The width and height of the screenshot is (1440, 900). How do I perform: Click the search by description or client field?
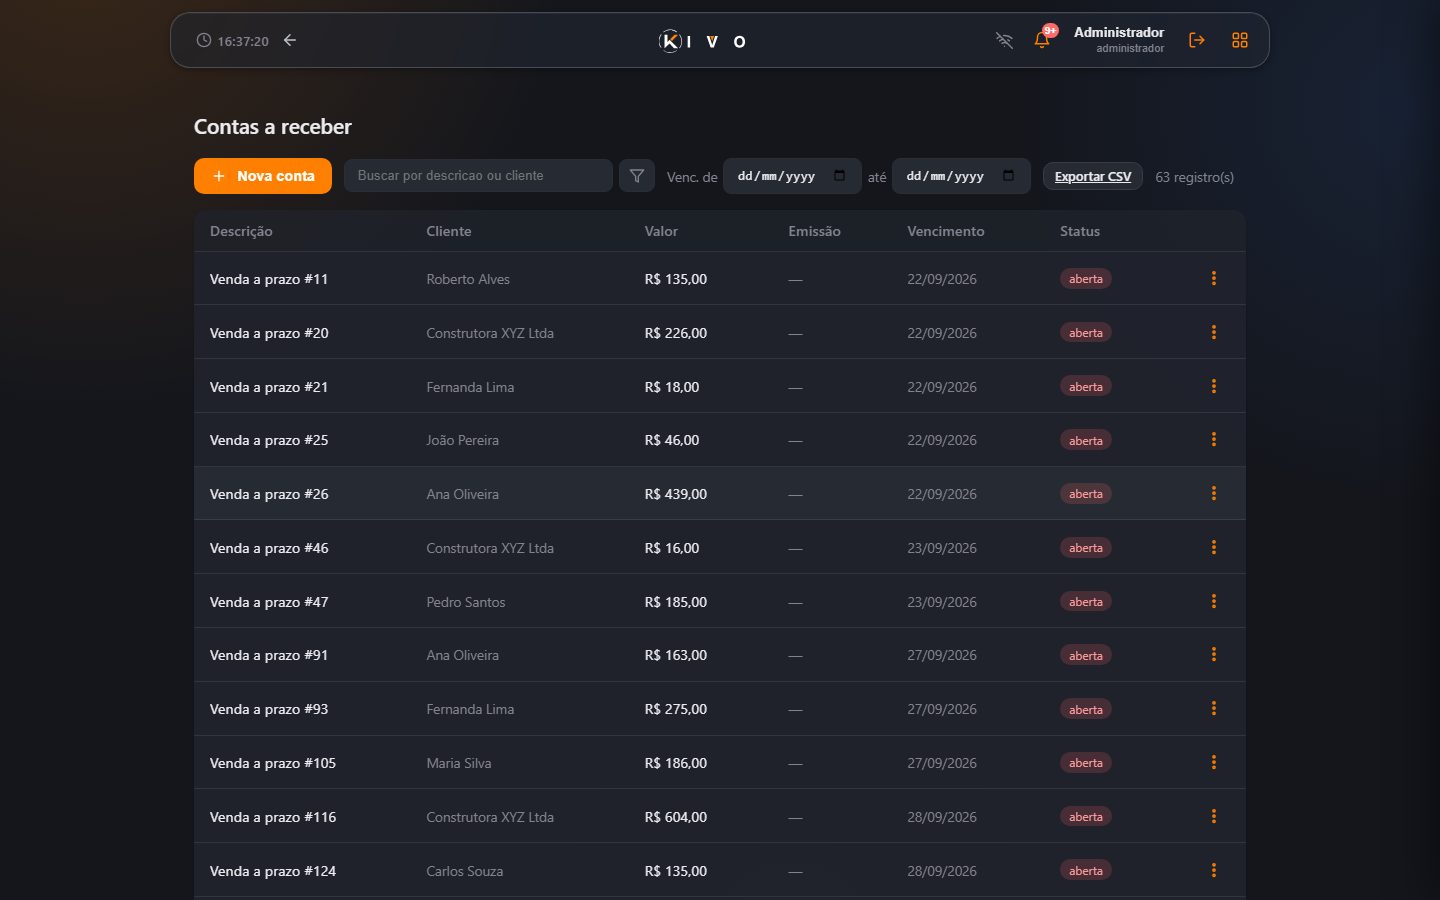pyautogui.click(x=478, y=175)
